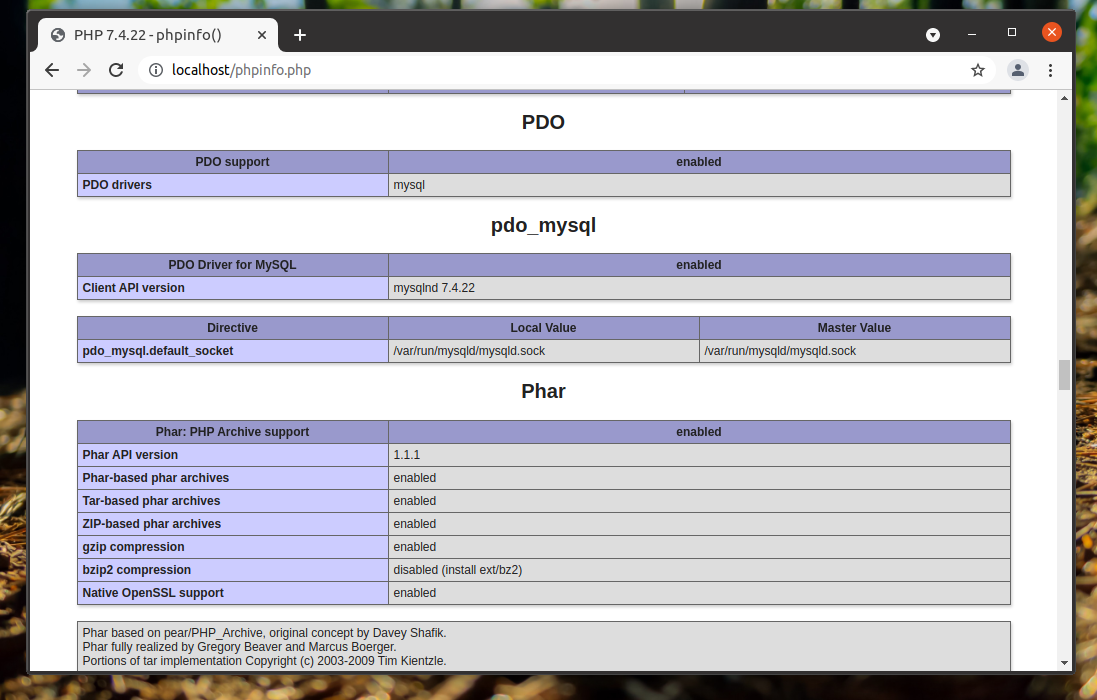Reload the phpinfo page

pyautogui.click(x=116, y=70)
